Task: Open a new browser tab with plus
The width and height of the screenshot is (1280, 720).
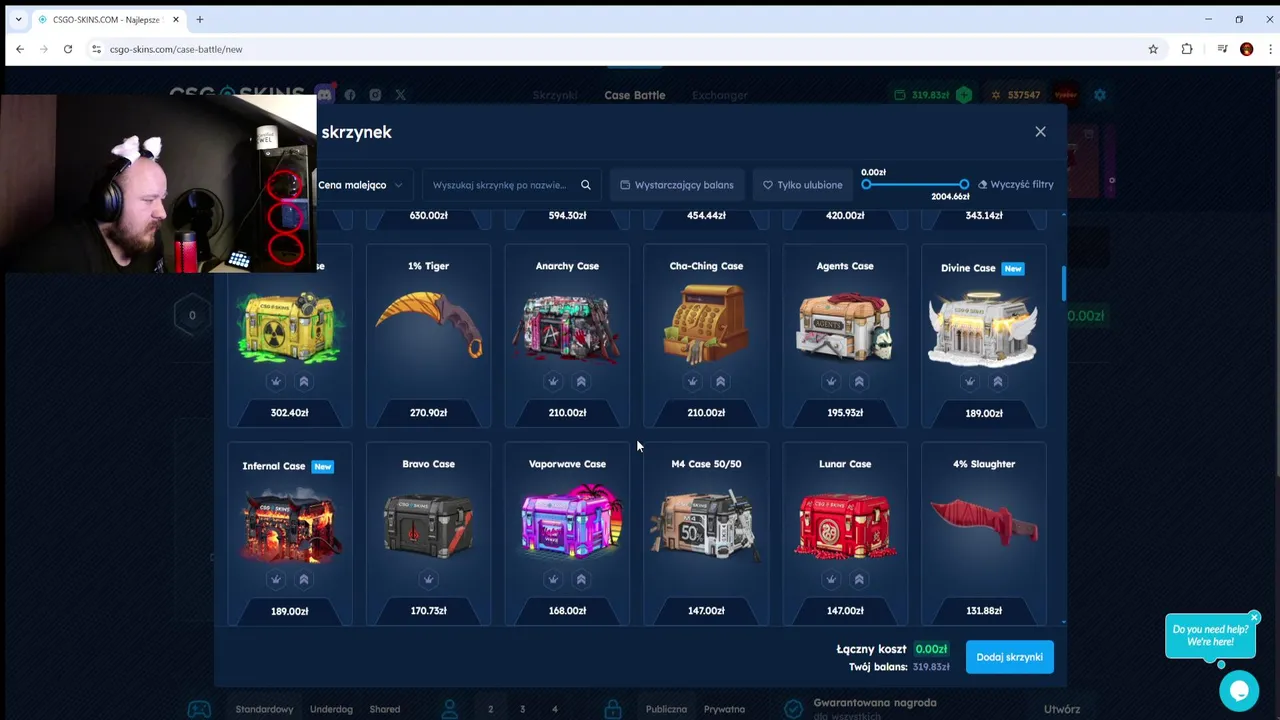Action: point(200,19)
